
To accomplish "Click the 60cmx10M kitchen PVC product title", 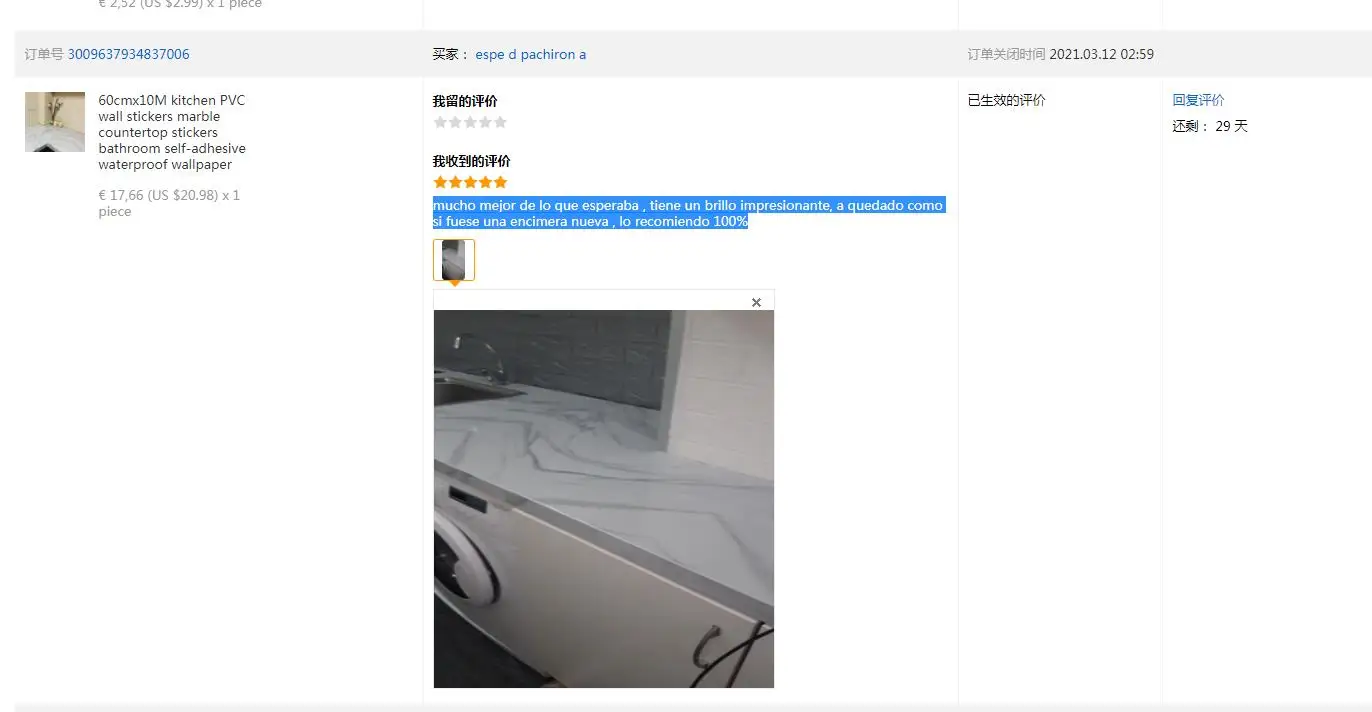I will tap(172, 132).
